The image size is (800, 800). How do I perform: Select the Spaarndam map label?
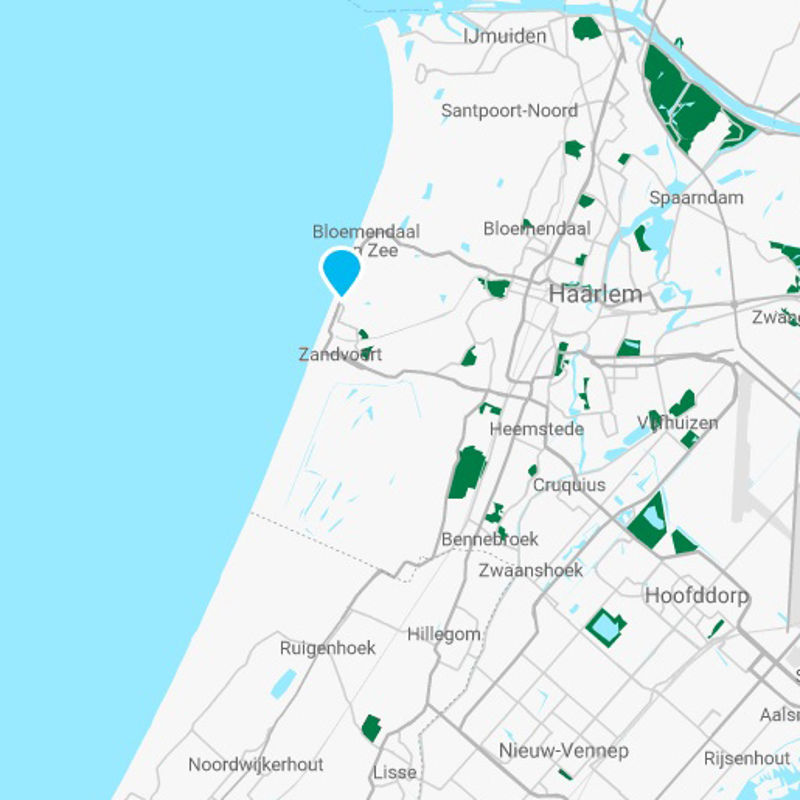696,197
